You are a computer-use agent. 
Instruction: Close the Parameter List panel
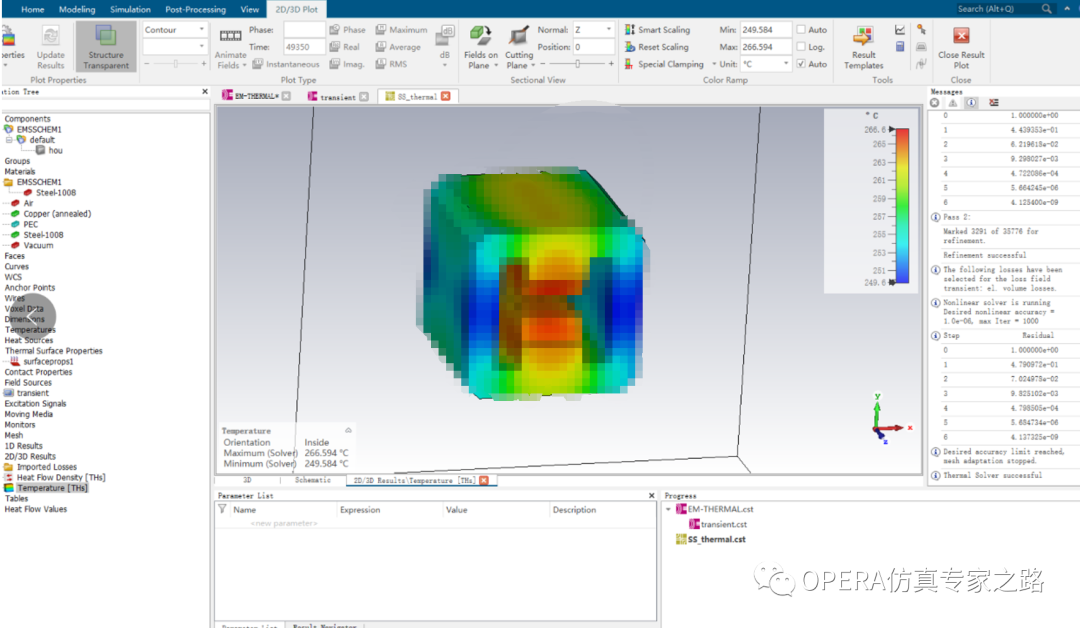pyautogui.click(x=652, y=496)
